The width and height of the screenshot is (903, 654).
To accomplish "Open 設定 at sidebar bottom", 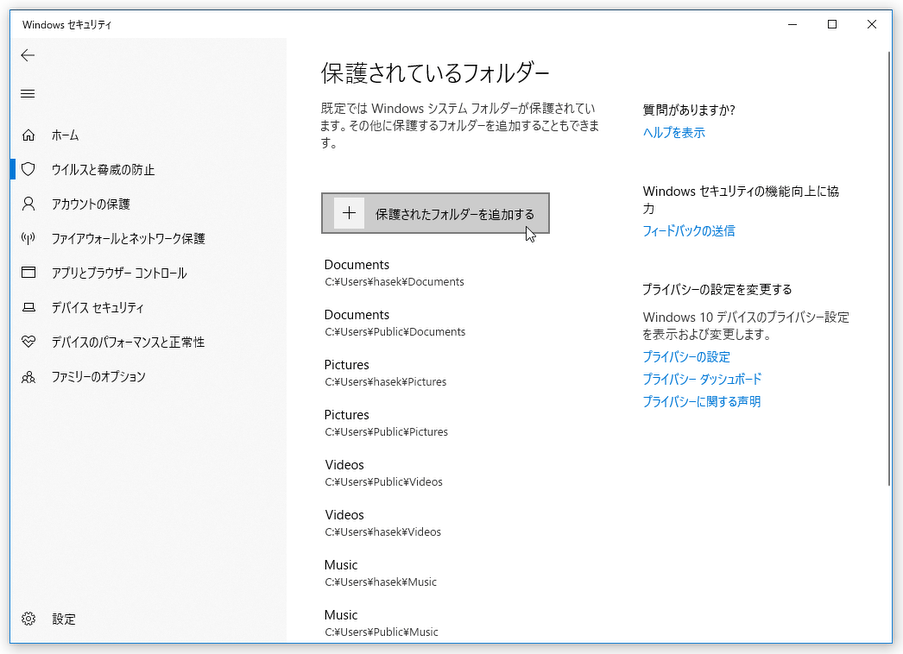I will coord(148,619).
